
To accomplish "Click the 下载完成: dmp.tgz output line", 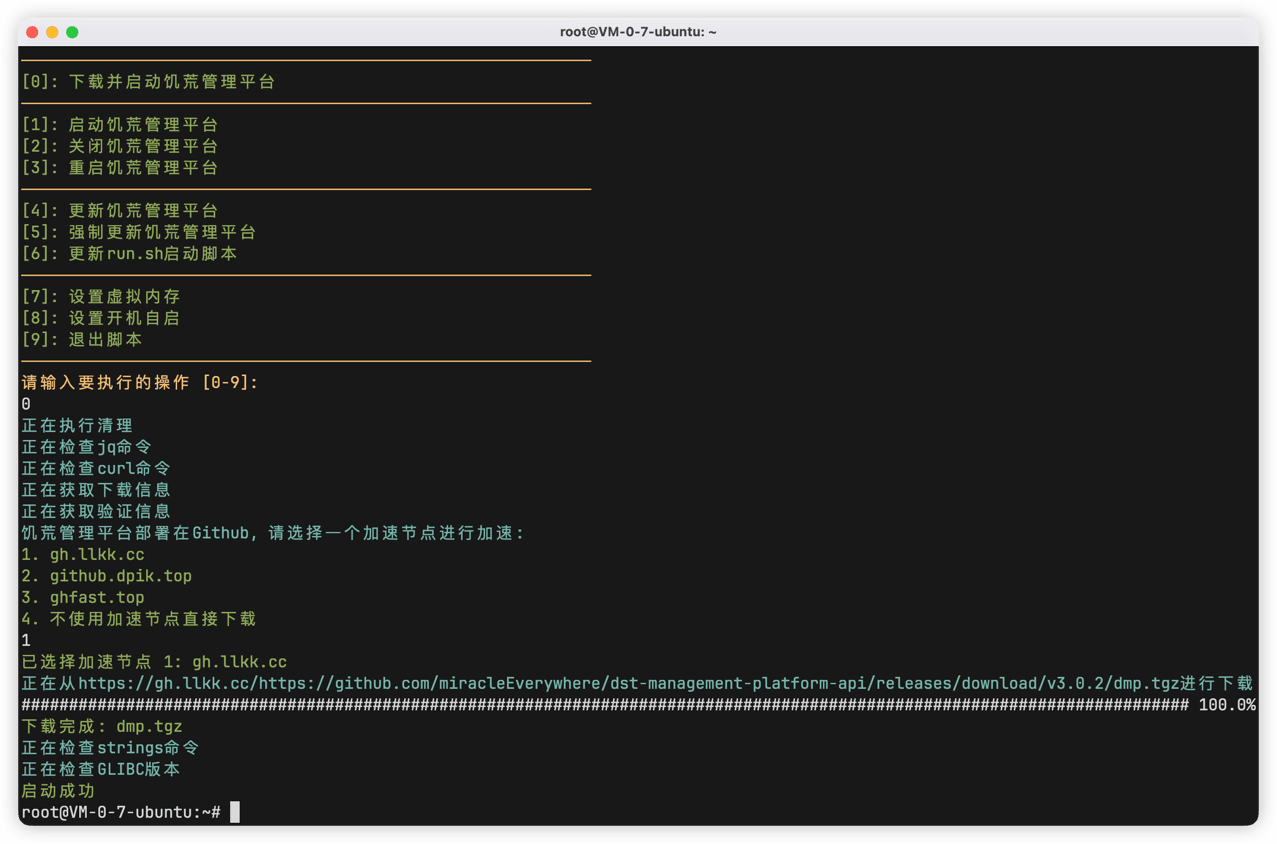I will 102,727.
